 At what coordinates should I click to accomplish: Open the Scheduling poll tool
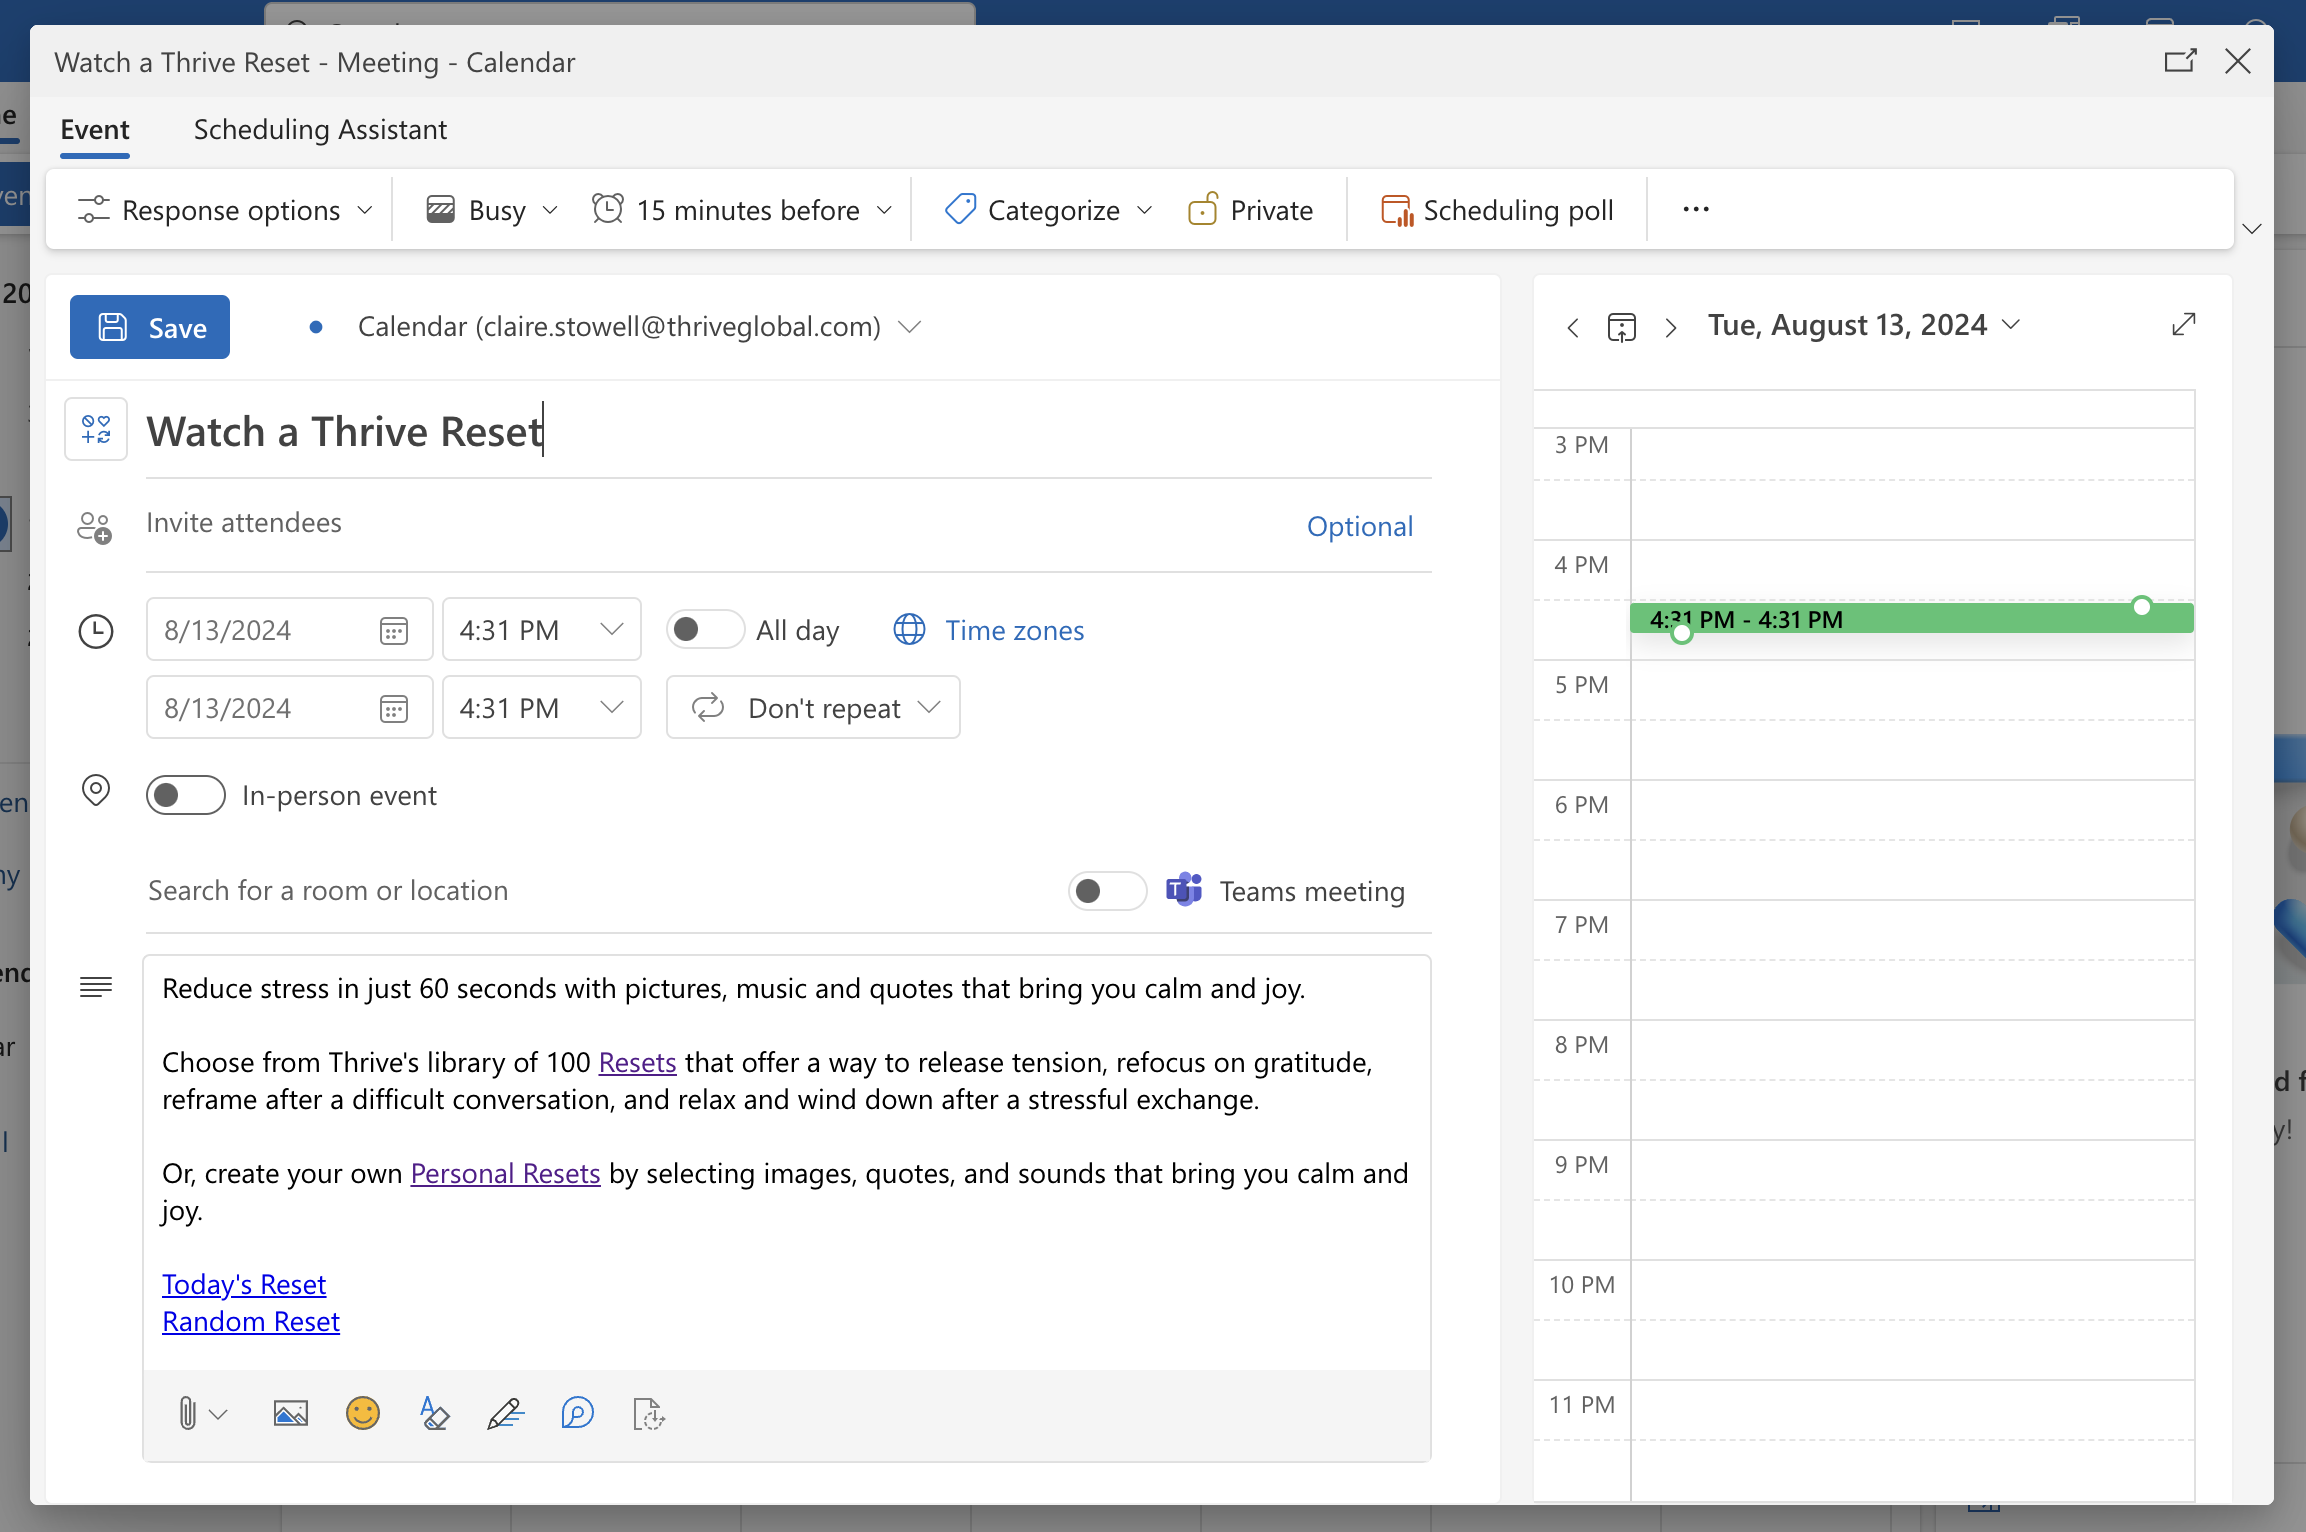[x=1497, y=210]
